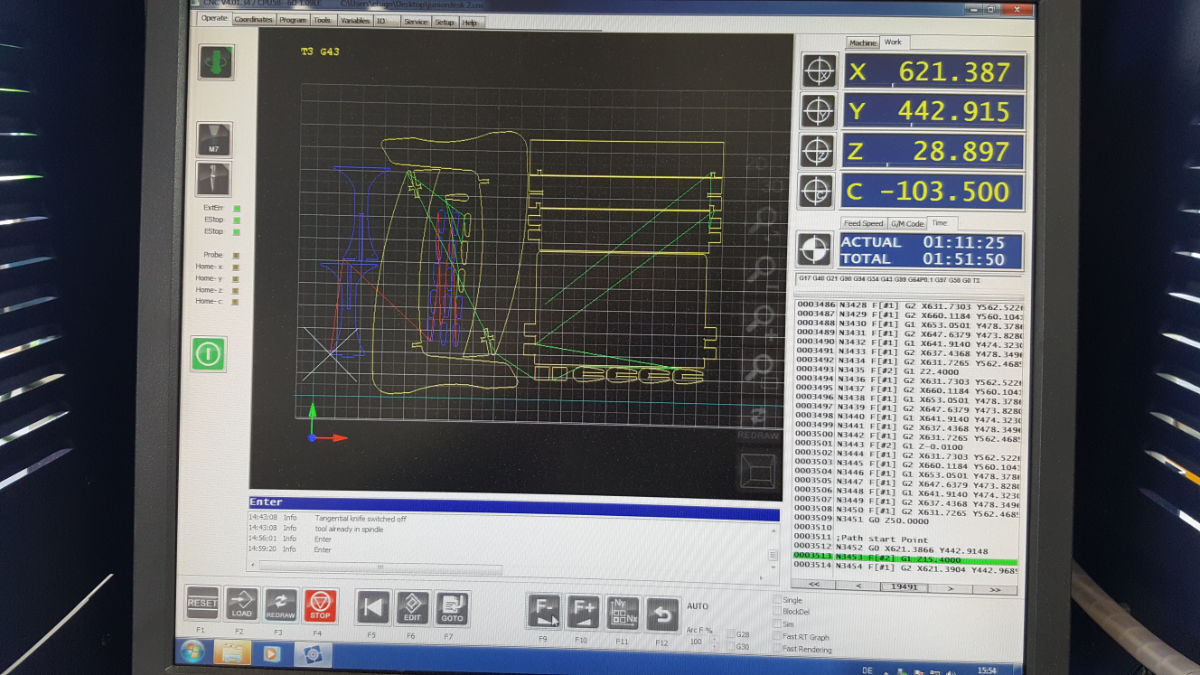Zero the X axis crosshair button
Screen dimensions: 1200x675
click(819, 71)
